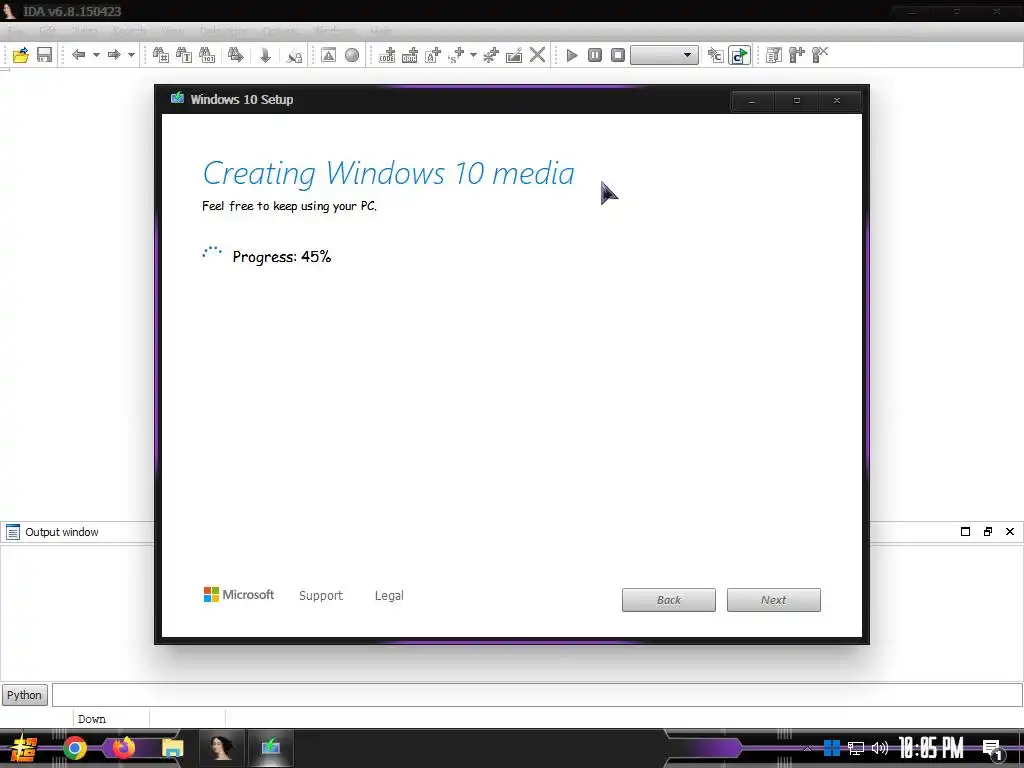Click the Back button in Windows 10 Setup

pos(669,600)
